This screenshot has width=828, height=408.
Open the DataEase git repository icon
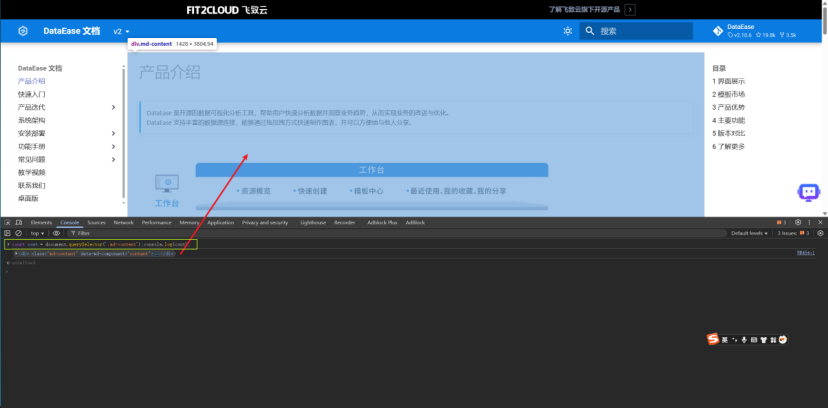click(x=718, y=31)
